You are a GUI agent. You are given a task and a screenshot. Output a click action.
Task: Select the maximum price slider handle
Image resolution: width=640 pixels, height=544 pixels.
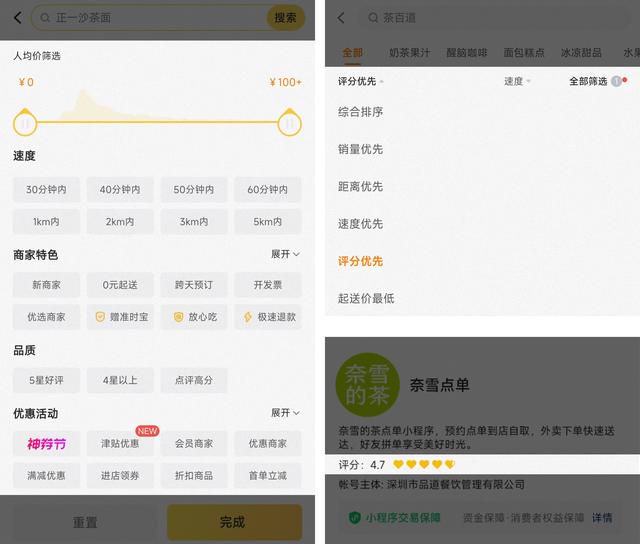tap(289, 123)
